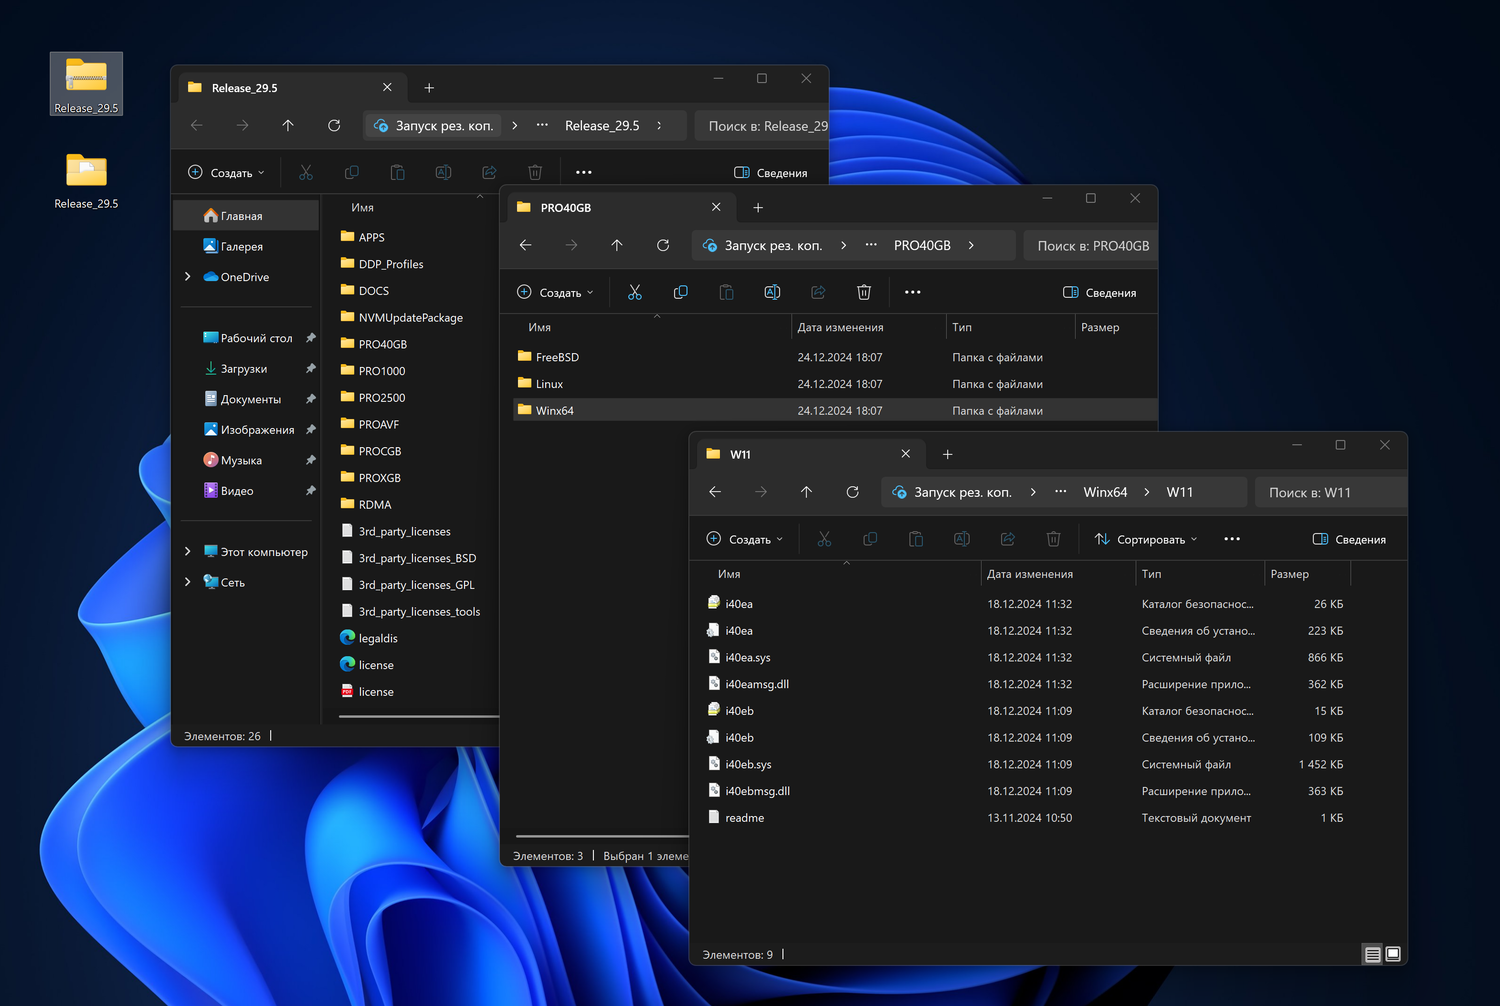The width and height of the screenshot is (1500, 1006).
Task: Switch W11 window to large thumbnails view
Action: [1393, 954]
